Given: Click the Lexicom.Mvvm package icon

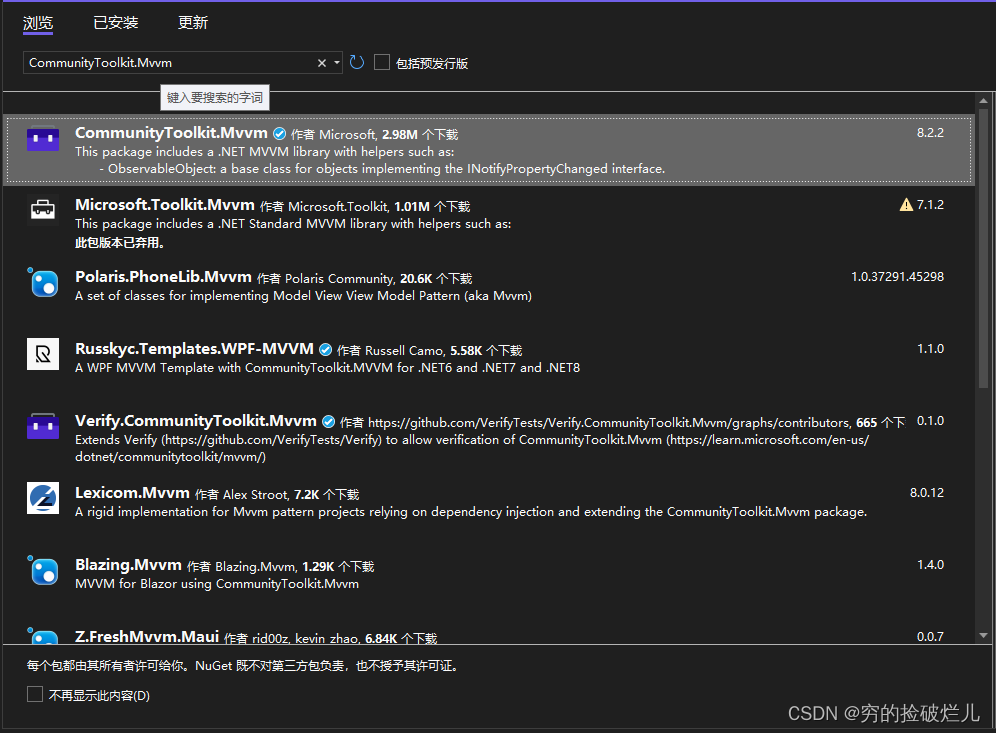Looking at the screenshot, I should [42, 498].
